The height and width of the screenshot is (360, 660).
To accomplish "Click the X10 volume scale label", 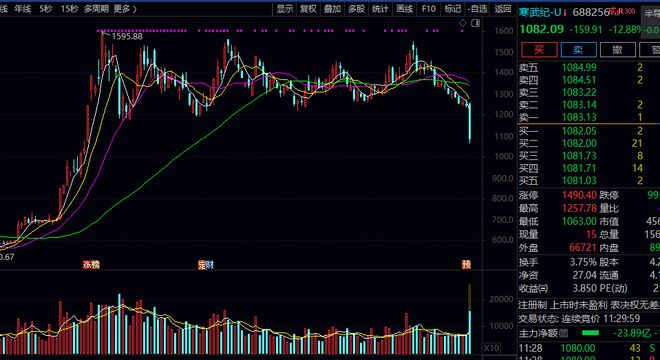I will pos(491,348).
